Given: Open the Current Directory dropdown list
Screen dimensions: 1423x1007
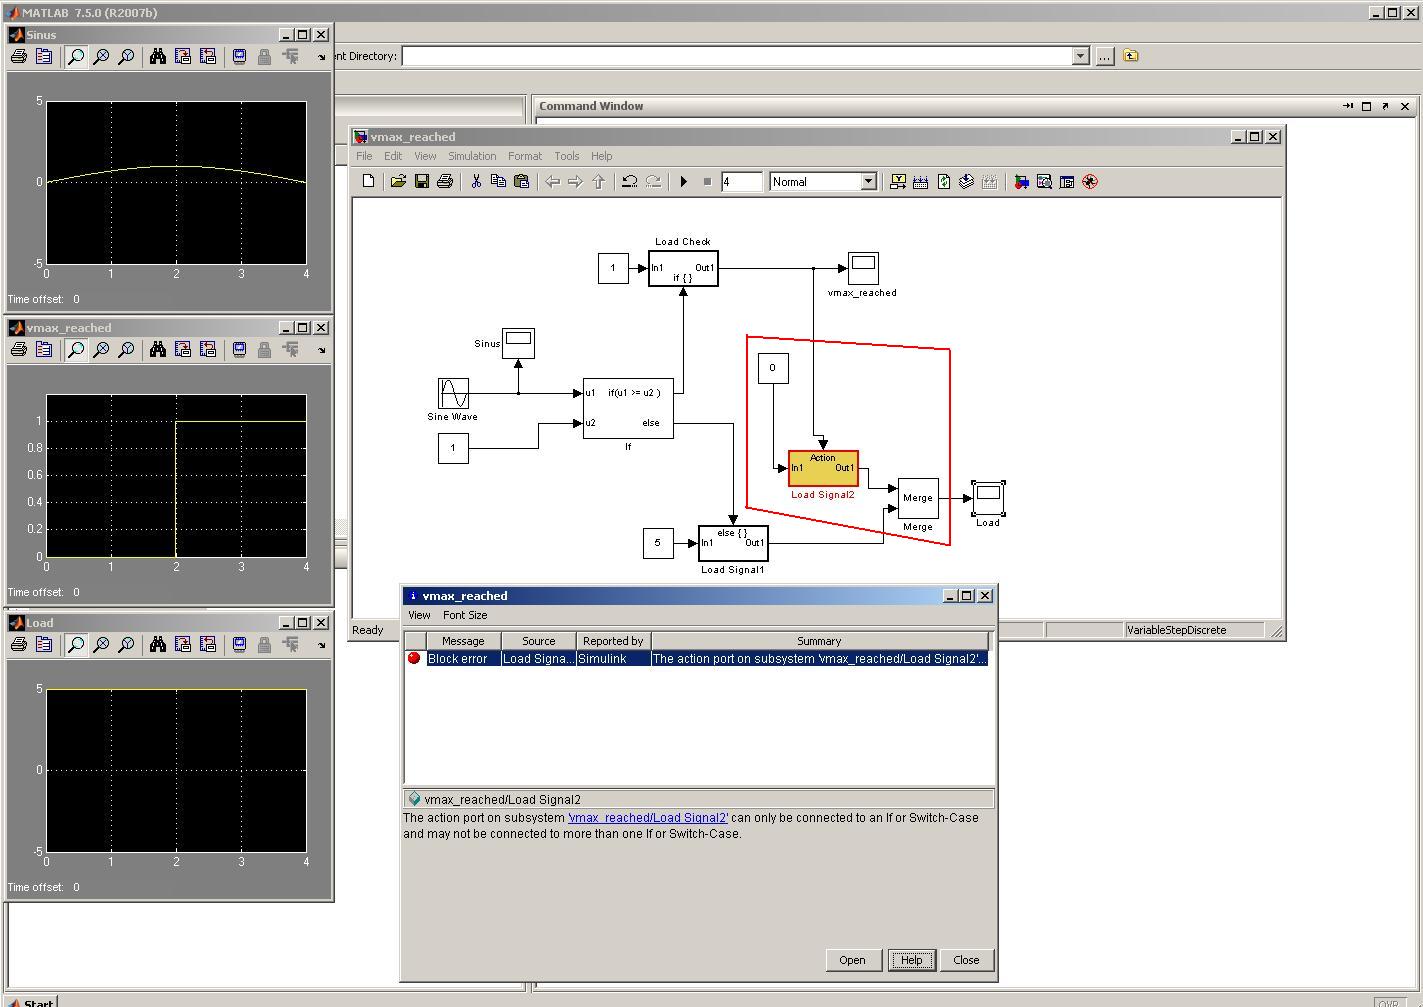Looking at the screenshot, I should click(1080, 56).
